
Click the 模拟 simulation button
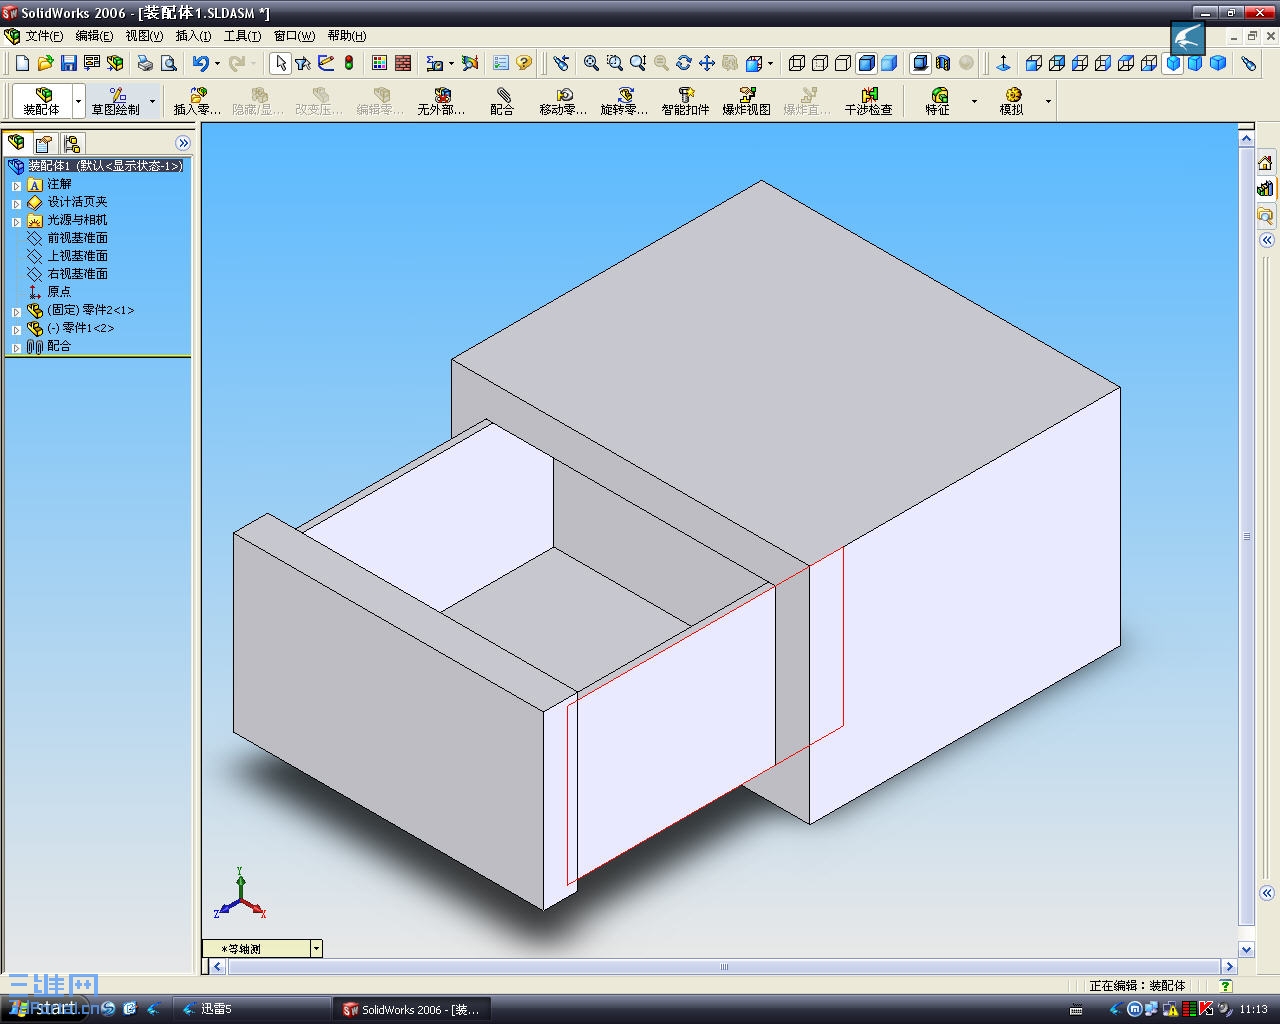tap(1012, 101)
